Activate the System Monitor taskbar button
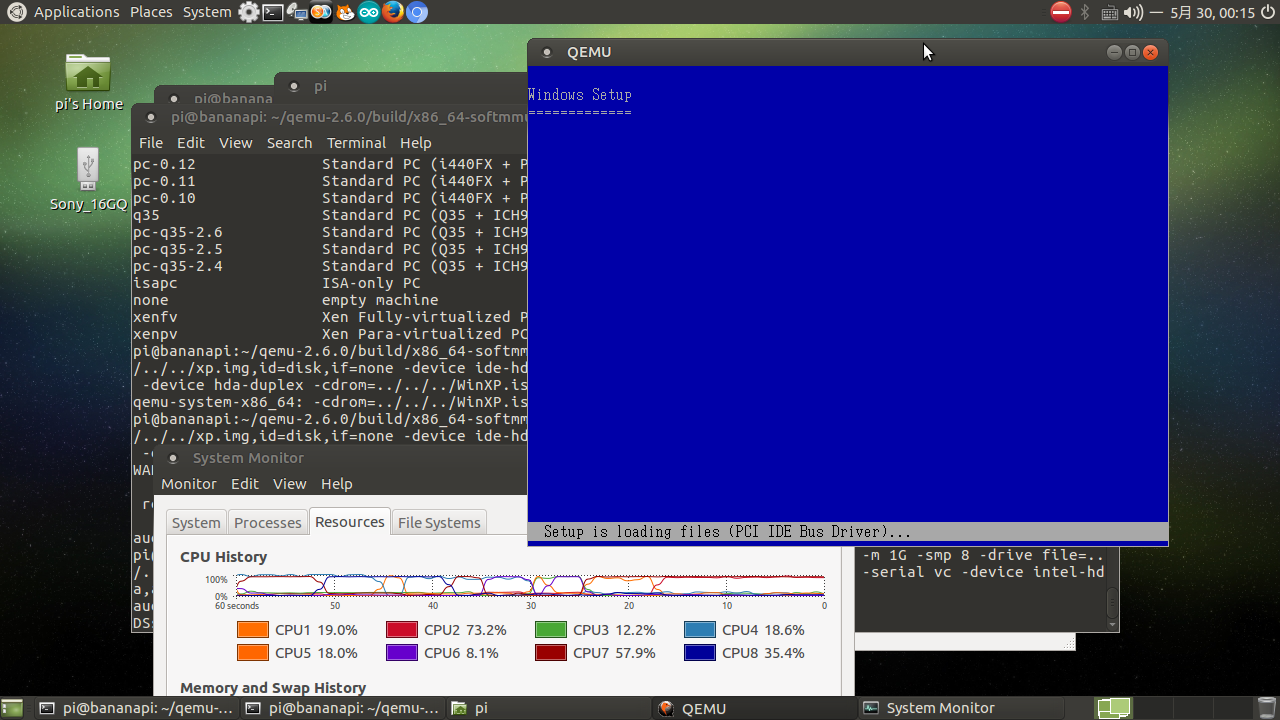This screenshot has height=720, width=1280. tap(960, 708)
